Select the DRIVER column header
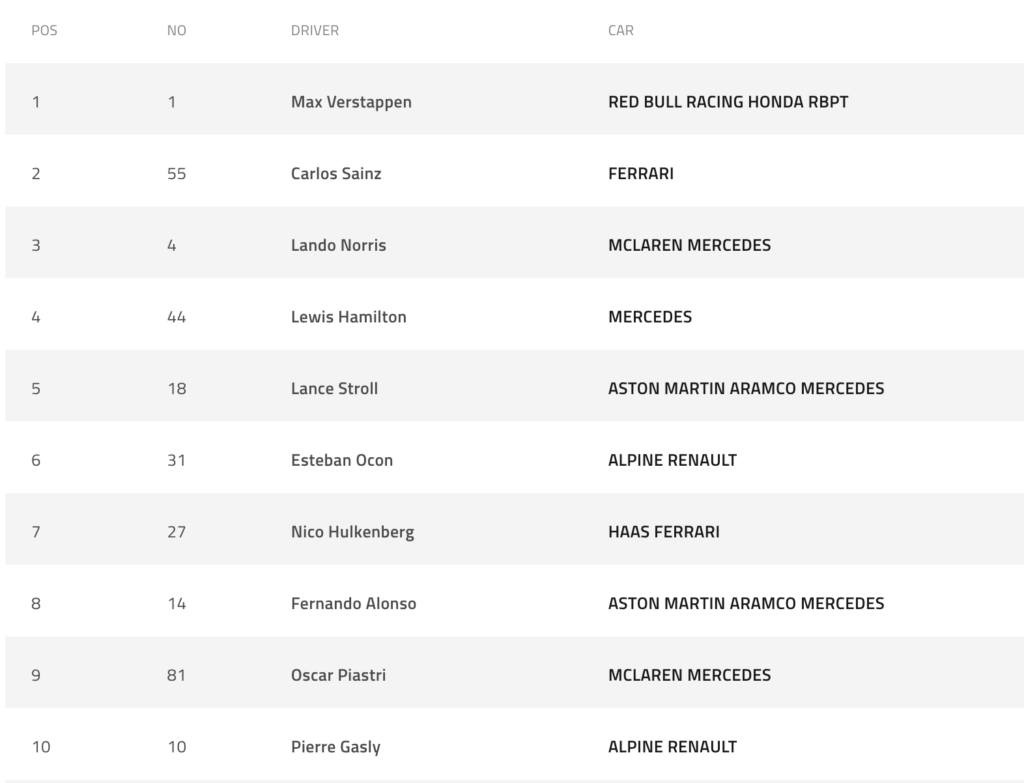This screenshot has width=1024, height=783. click(315, 31)
